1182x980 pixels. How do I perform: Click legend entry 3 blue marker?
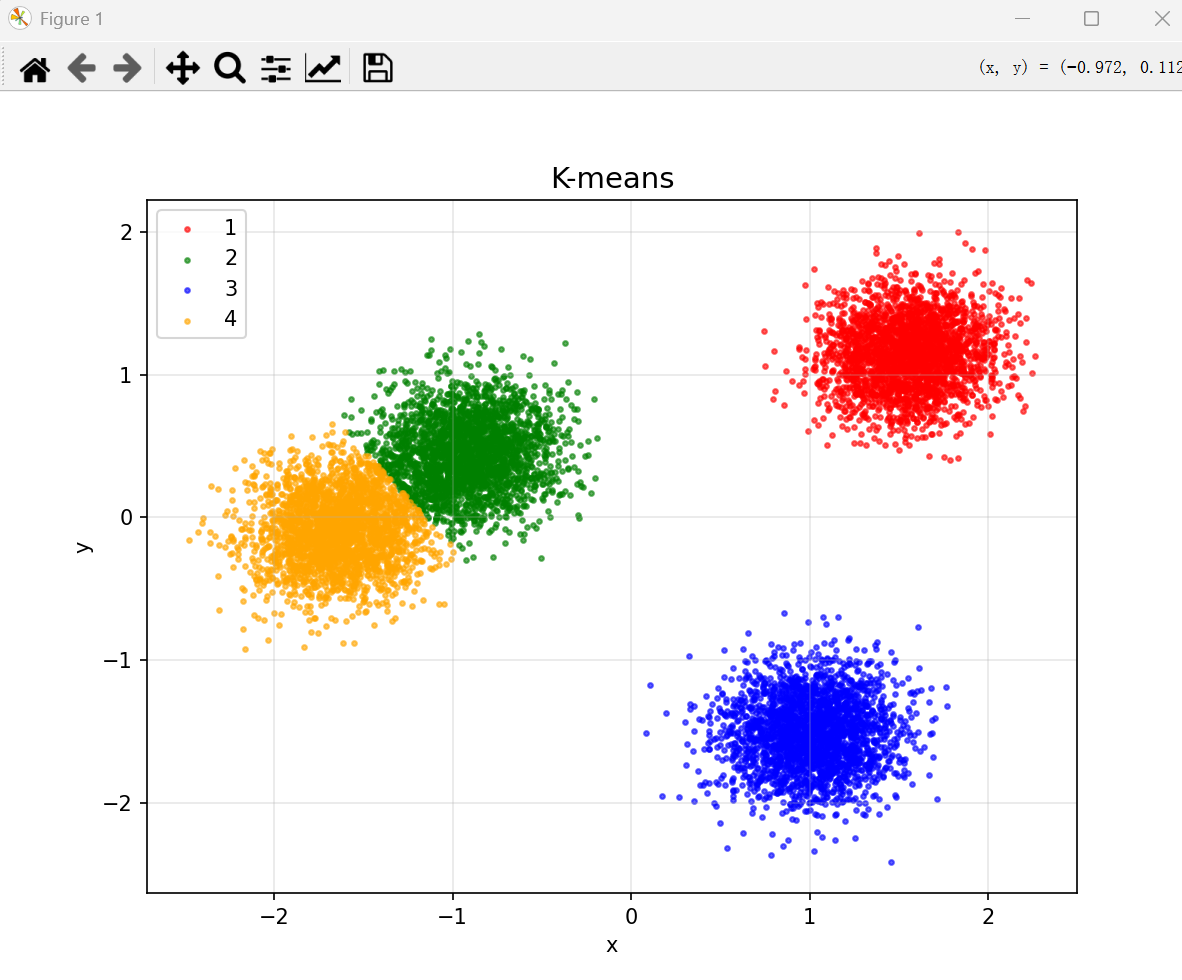188,290
